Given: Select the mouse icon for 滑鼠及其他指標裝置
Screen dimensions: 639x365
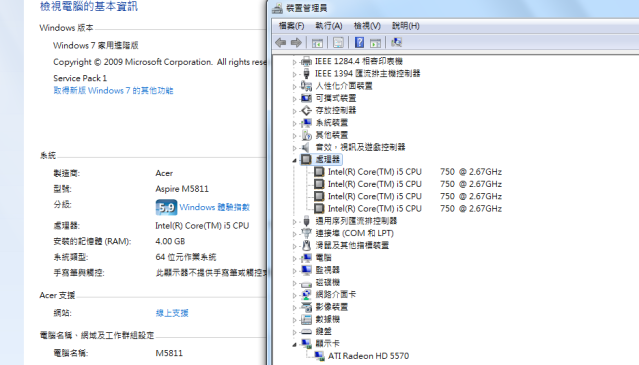Looking at the screenshot, I should [306, 245].
